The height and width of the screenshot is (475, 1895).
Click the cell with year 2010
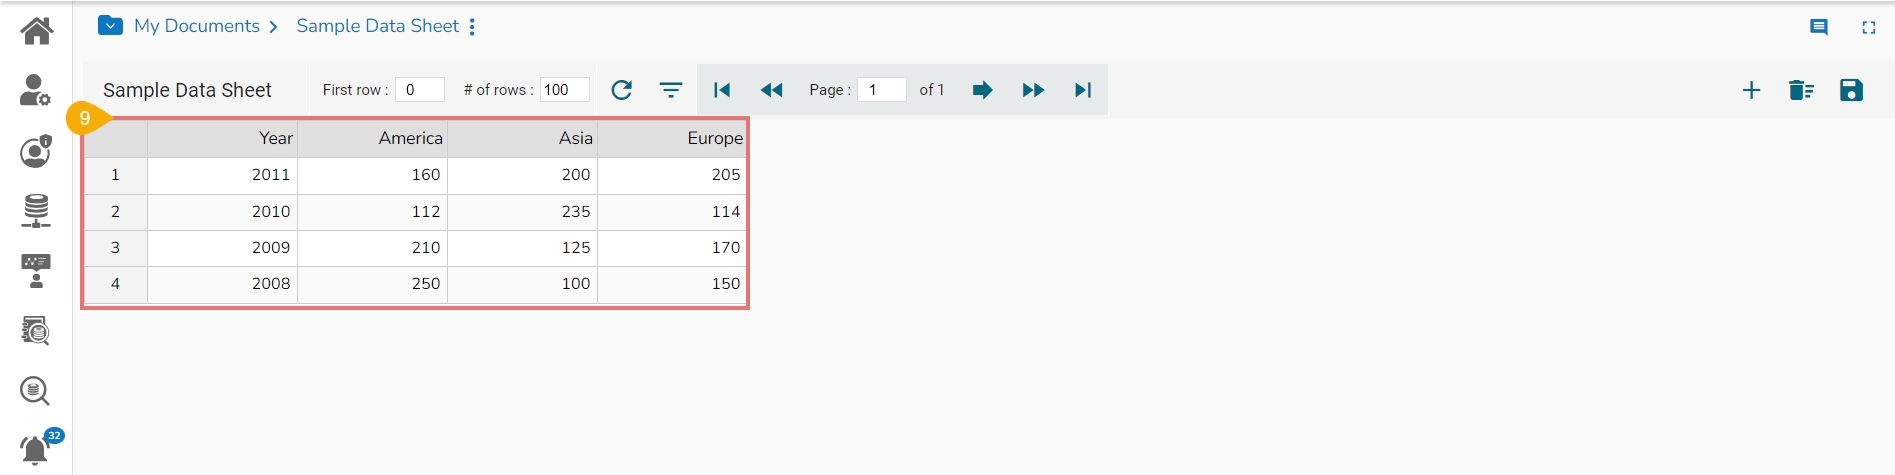tap(222, 212)
